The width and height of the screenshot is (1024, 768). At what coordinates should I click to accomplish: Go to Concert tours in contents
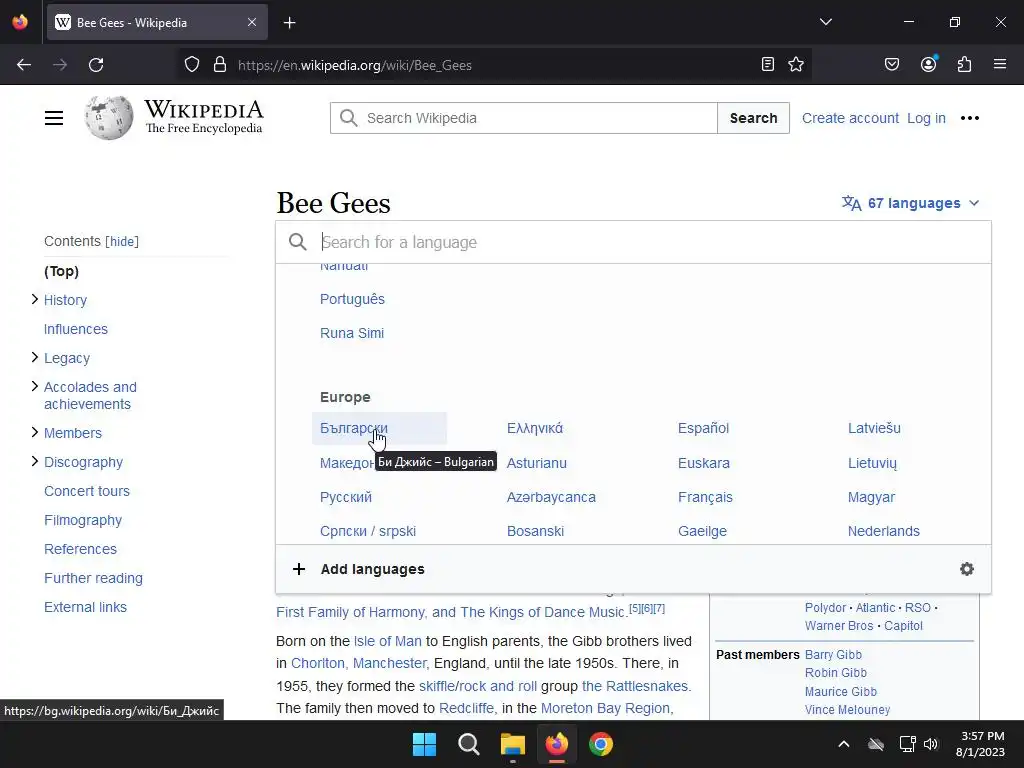click(x=87, y=491)
